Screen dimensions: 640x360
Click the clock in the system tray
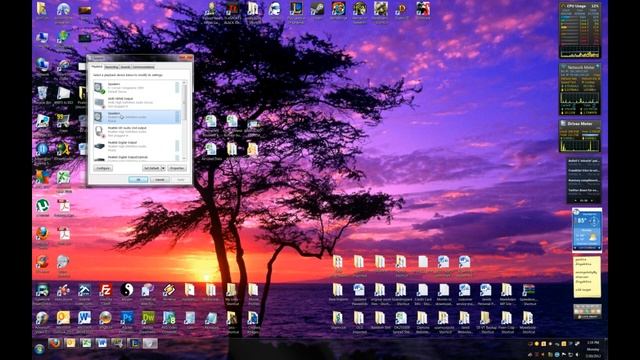click(x=593, y=349)
